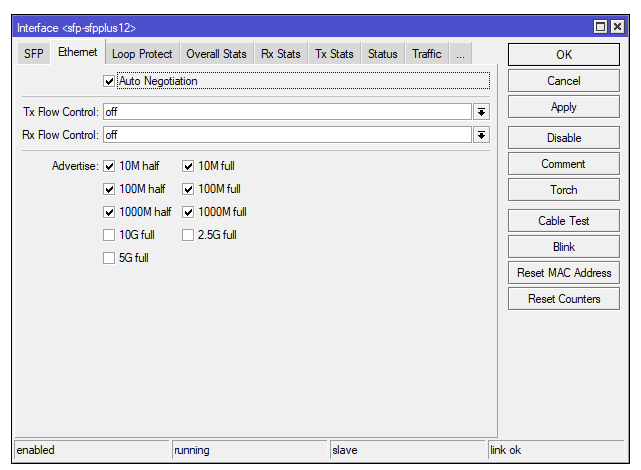
Task: Toggle the 1000M full checkbox
Action: [188, 212]
